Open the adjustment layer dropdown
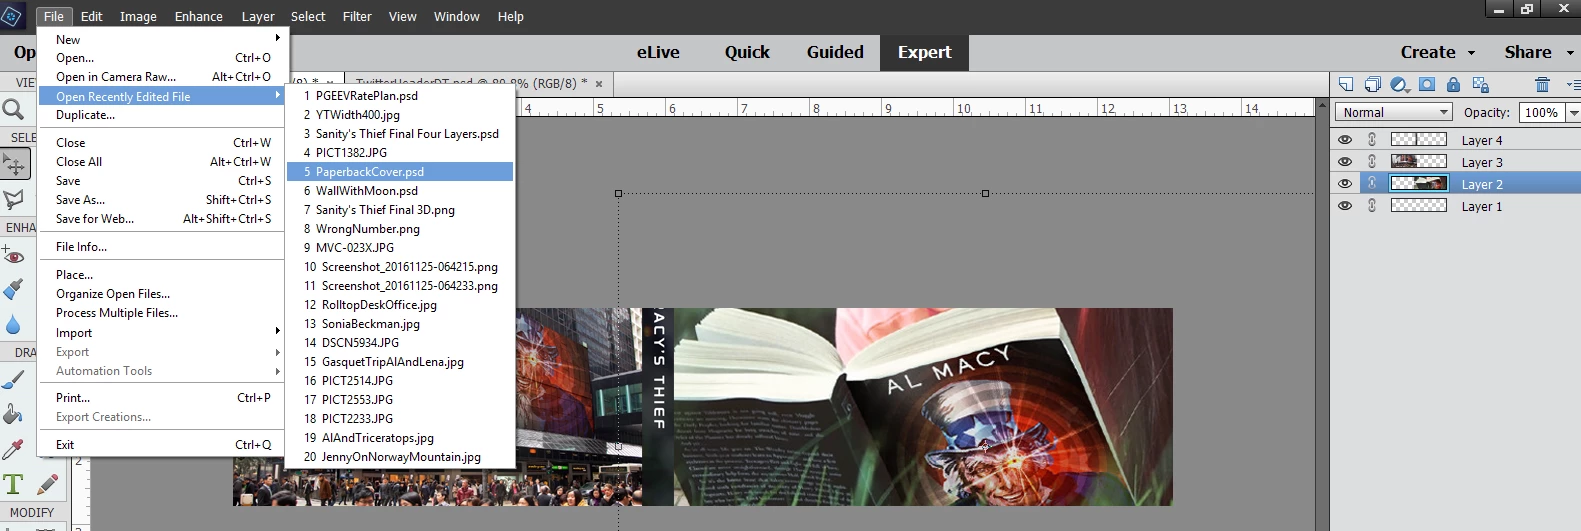Viewport: 1581px width, 531px height. click(1400, 85)
